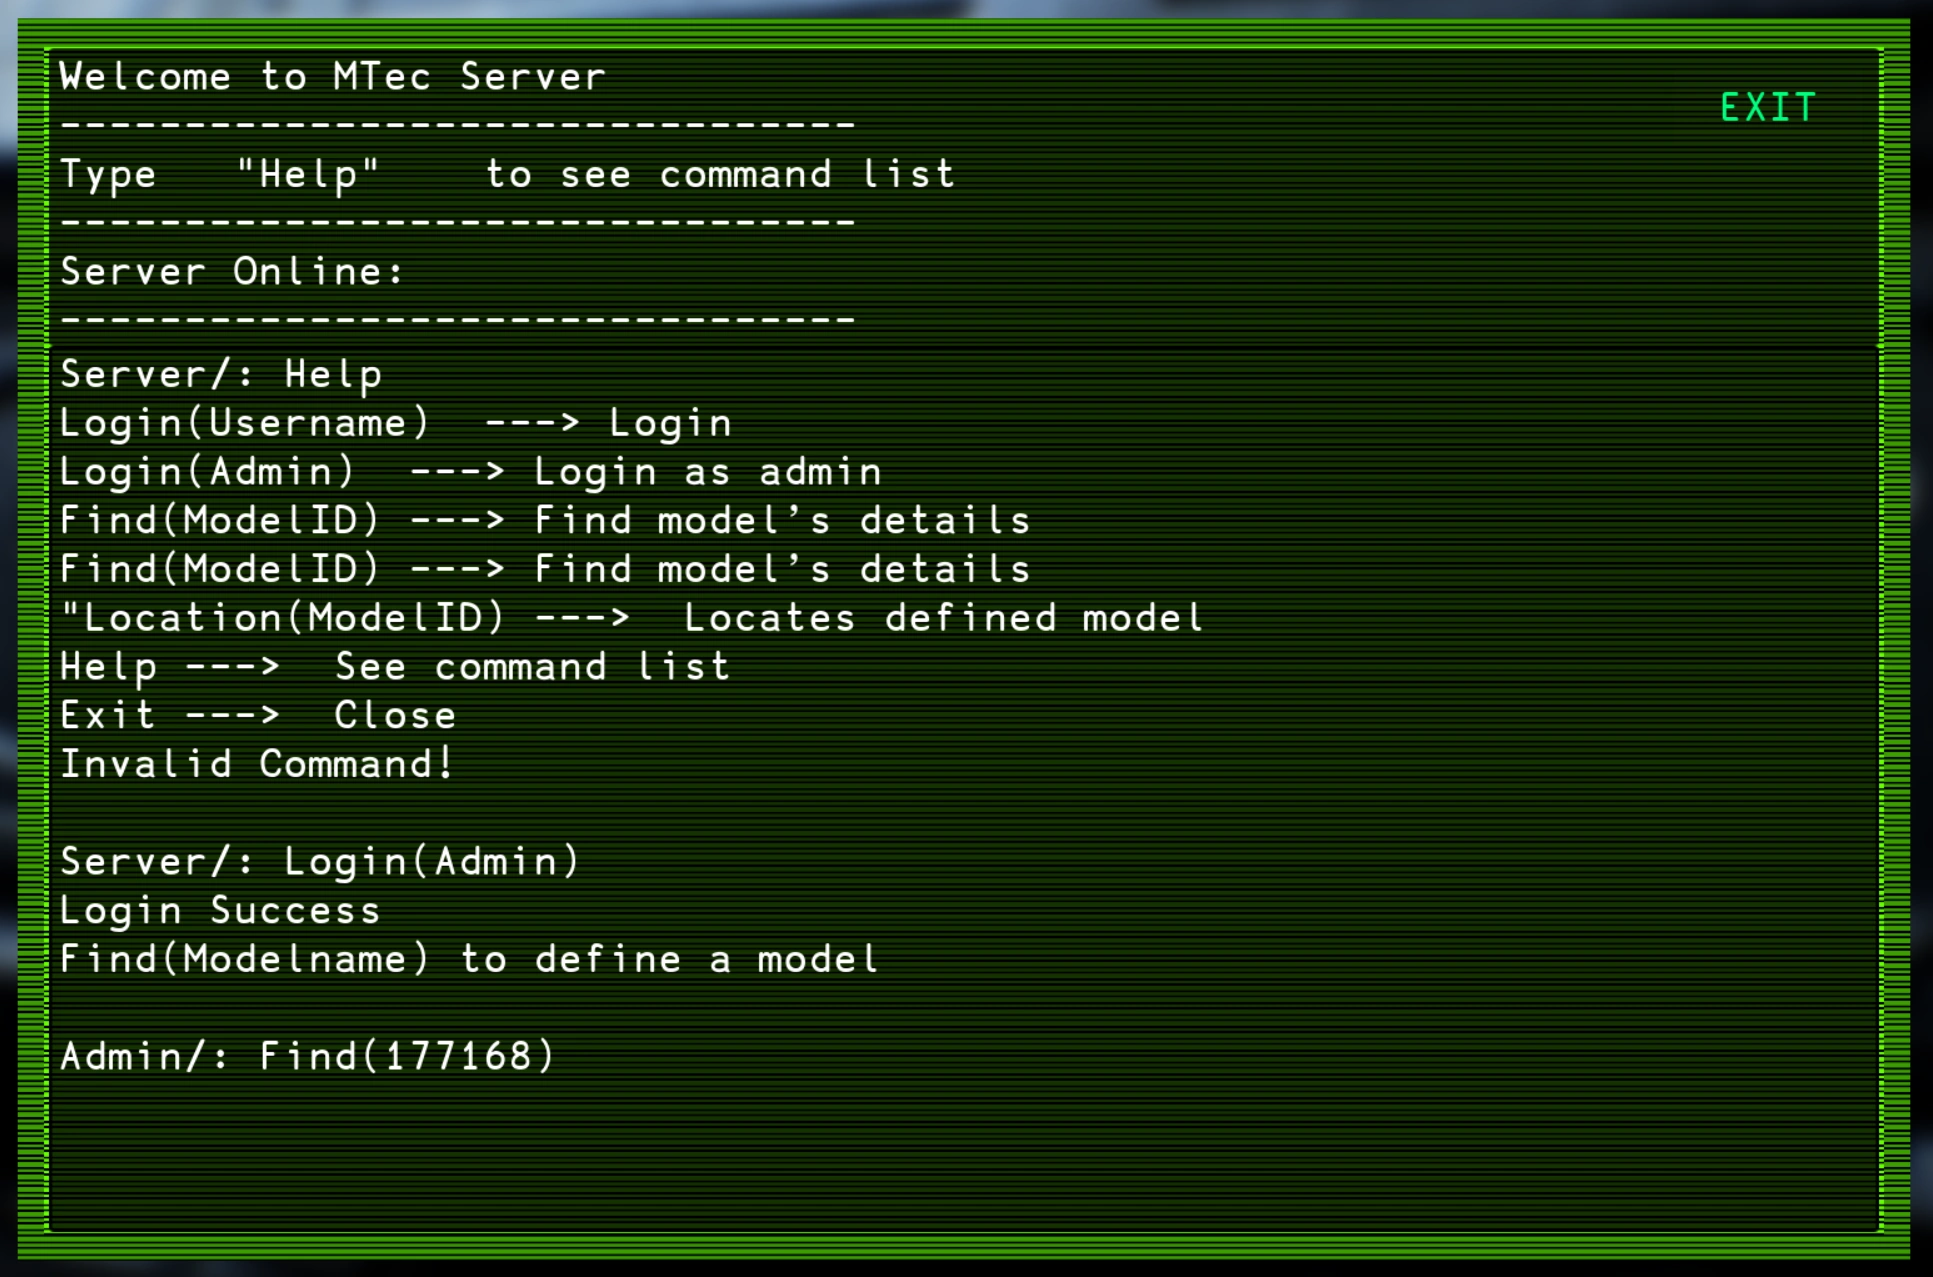Click the Login(Username) help entry

coord(395,424)
